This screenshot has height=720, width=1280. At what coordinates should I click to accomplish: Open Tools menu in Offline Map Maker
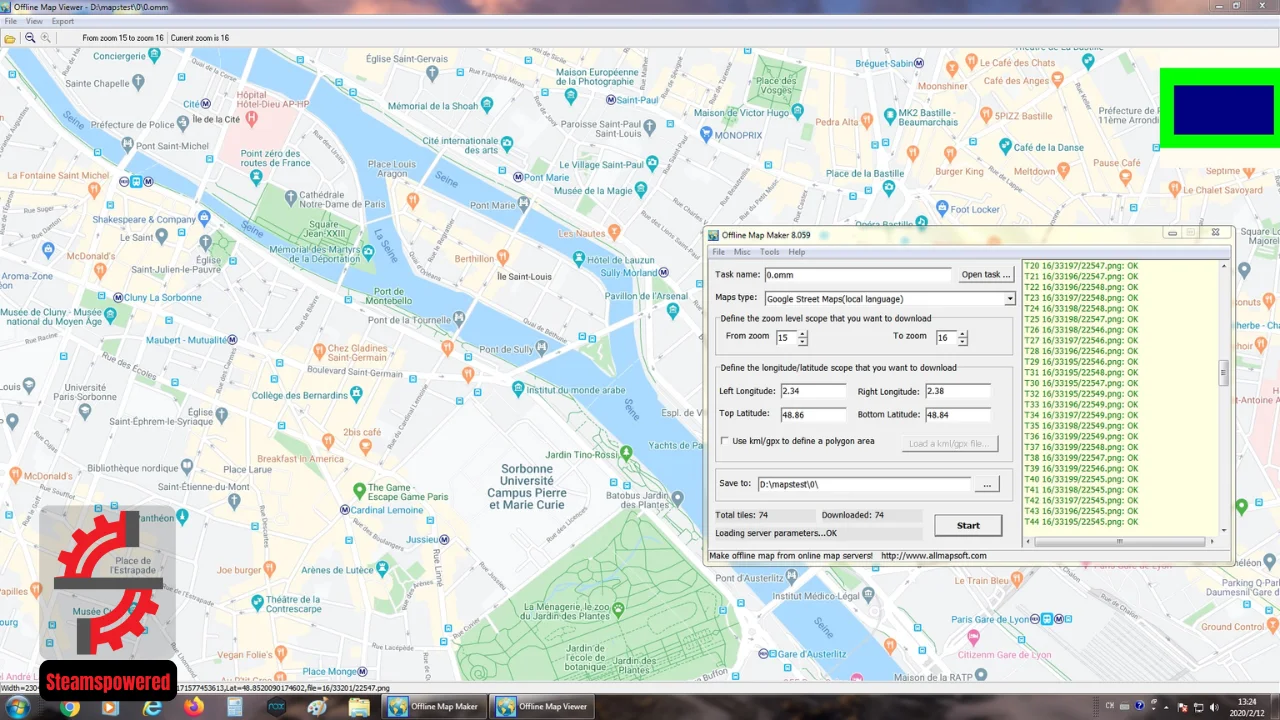pyautogui.click(x=769, y=252)
